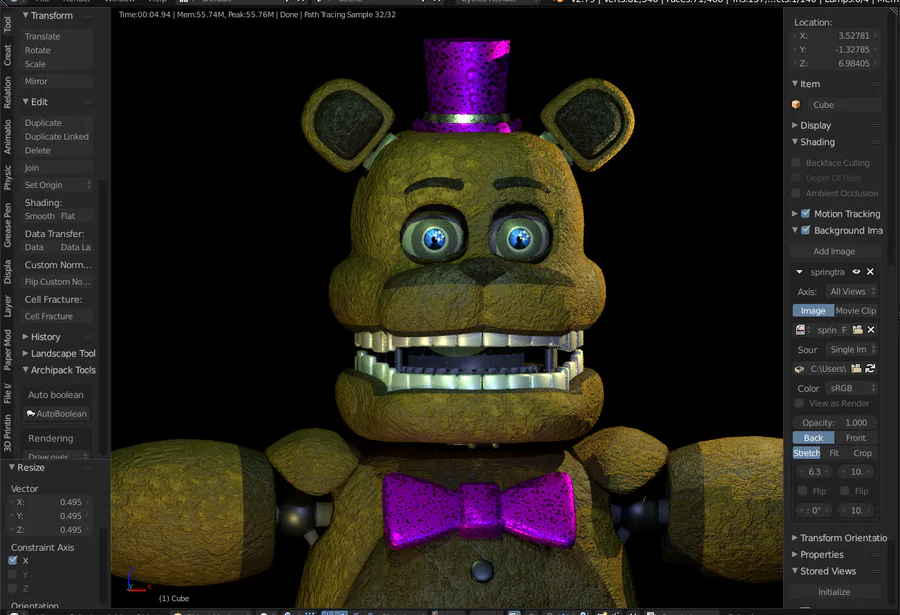Image resolution: width=900 pixels, height=615 pixels.
Task: Collapse the Resize operator panel
Action: [x=11, y=467]
